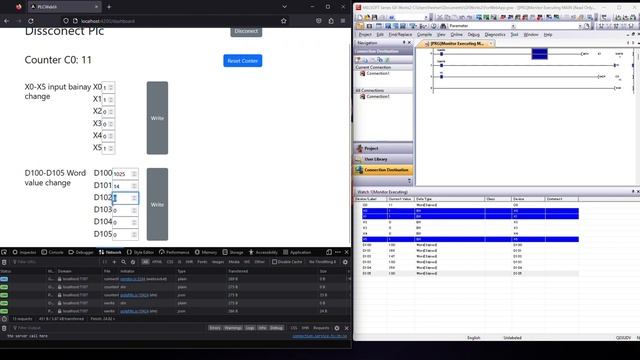Open the Memory devtools tab
Image resolution: width=640 pixels, height=360 pixels.
coord(206,252)
